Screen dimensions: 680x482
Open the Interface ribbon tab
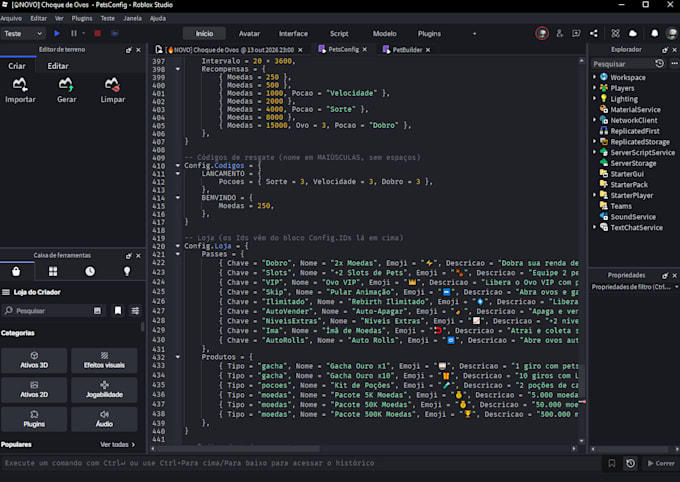pos(293,33)
